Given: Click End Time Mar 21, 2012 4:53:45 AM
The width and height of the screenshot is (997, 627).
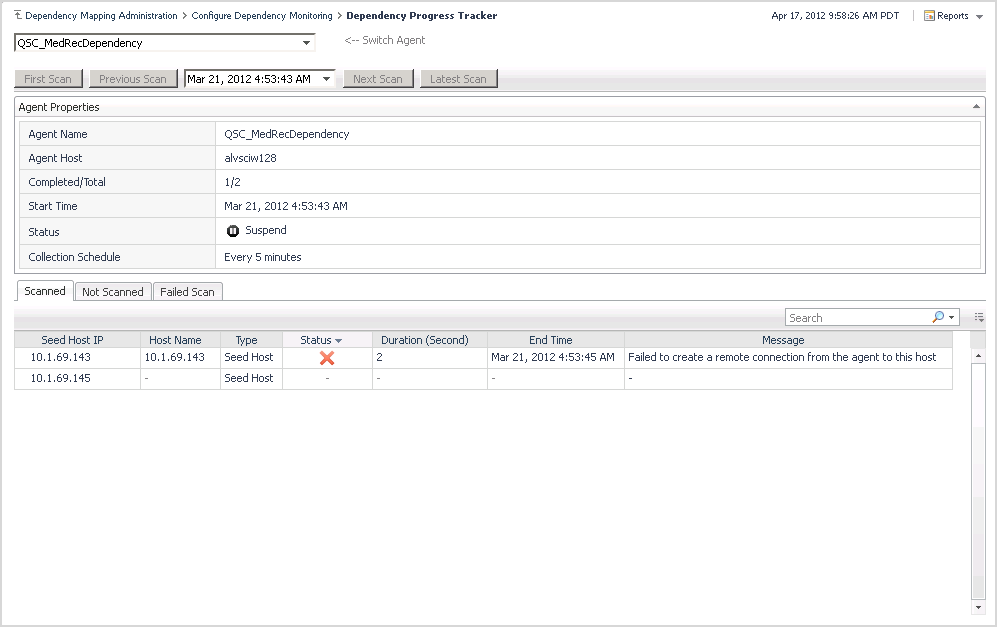Looking at the screenshot, I should pyautogui.click(x=553, y=357).
